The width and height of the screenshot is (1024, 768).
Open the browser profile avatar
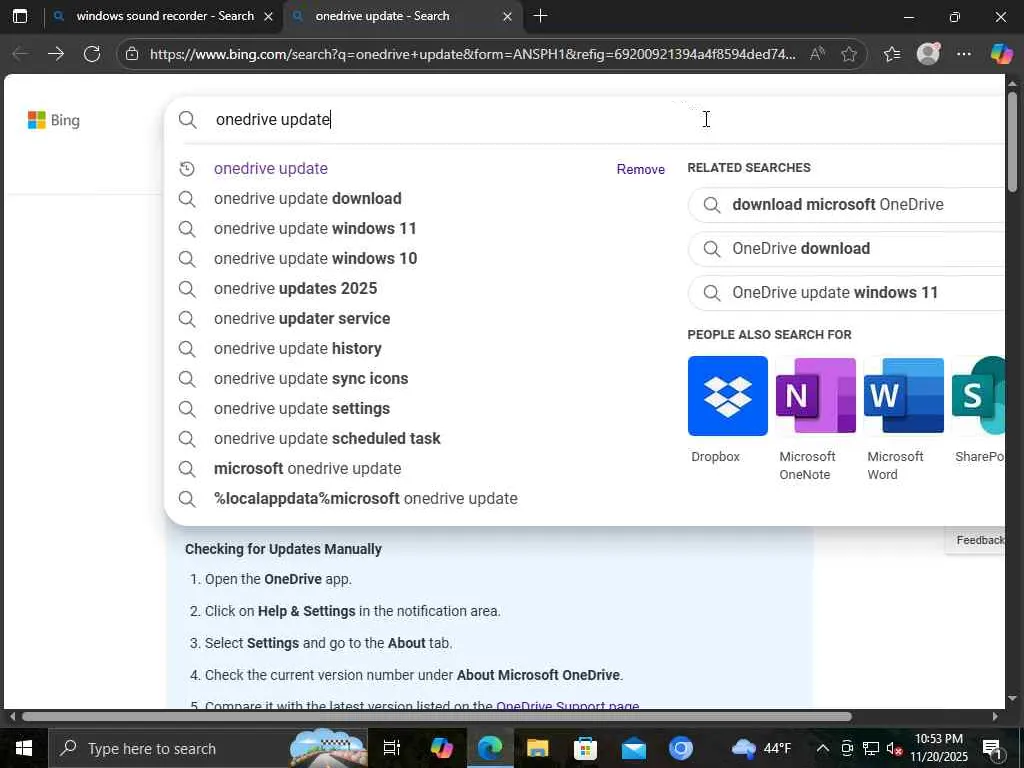928,54
